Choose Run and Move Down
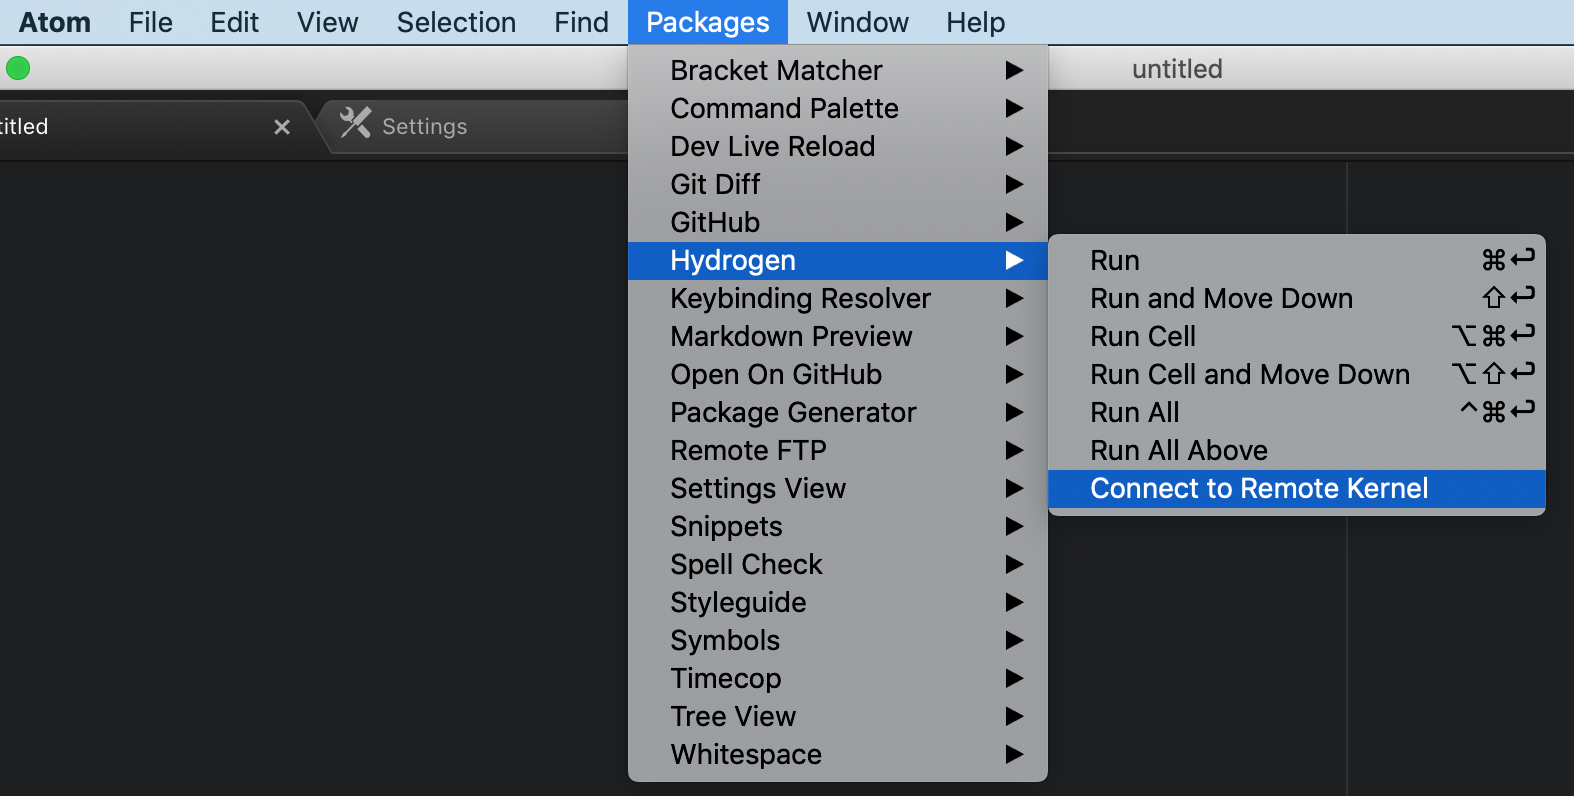This screenshot has width=1574, height=796. [x=1221, y=298]
